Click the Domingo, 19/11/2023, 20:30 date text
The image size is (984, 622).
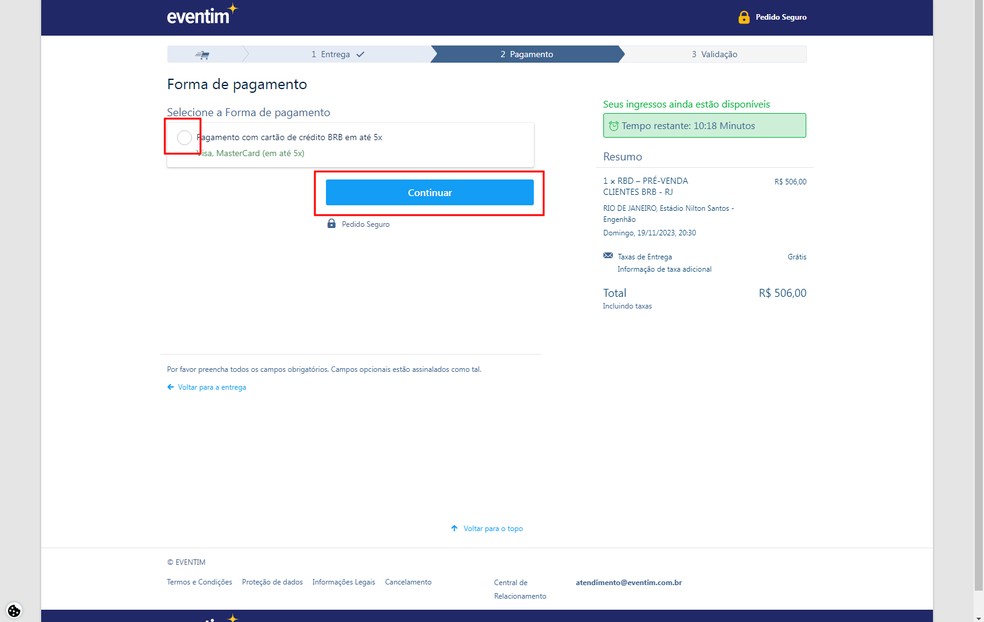649,233
